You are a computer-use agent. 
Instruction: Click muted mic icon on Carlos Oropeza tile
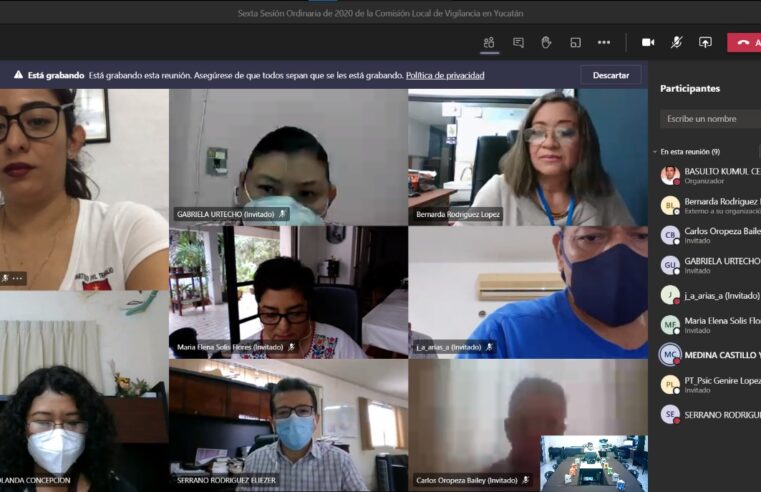tap(525, 480)
